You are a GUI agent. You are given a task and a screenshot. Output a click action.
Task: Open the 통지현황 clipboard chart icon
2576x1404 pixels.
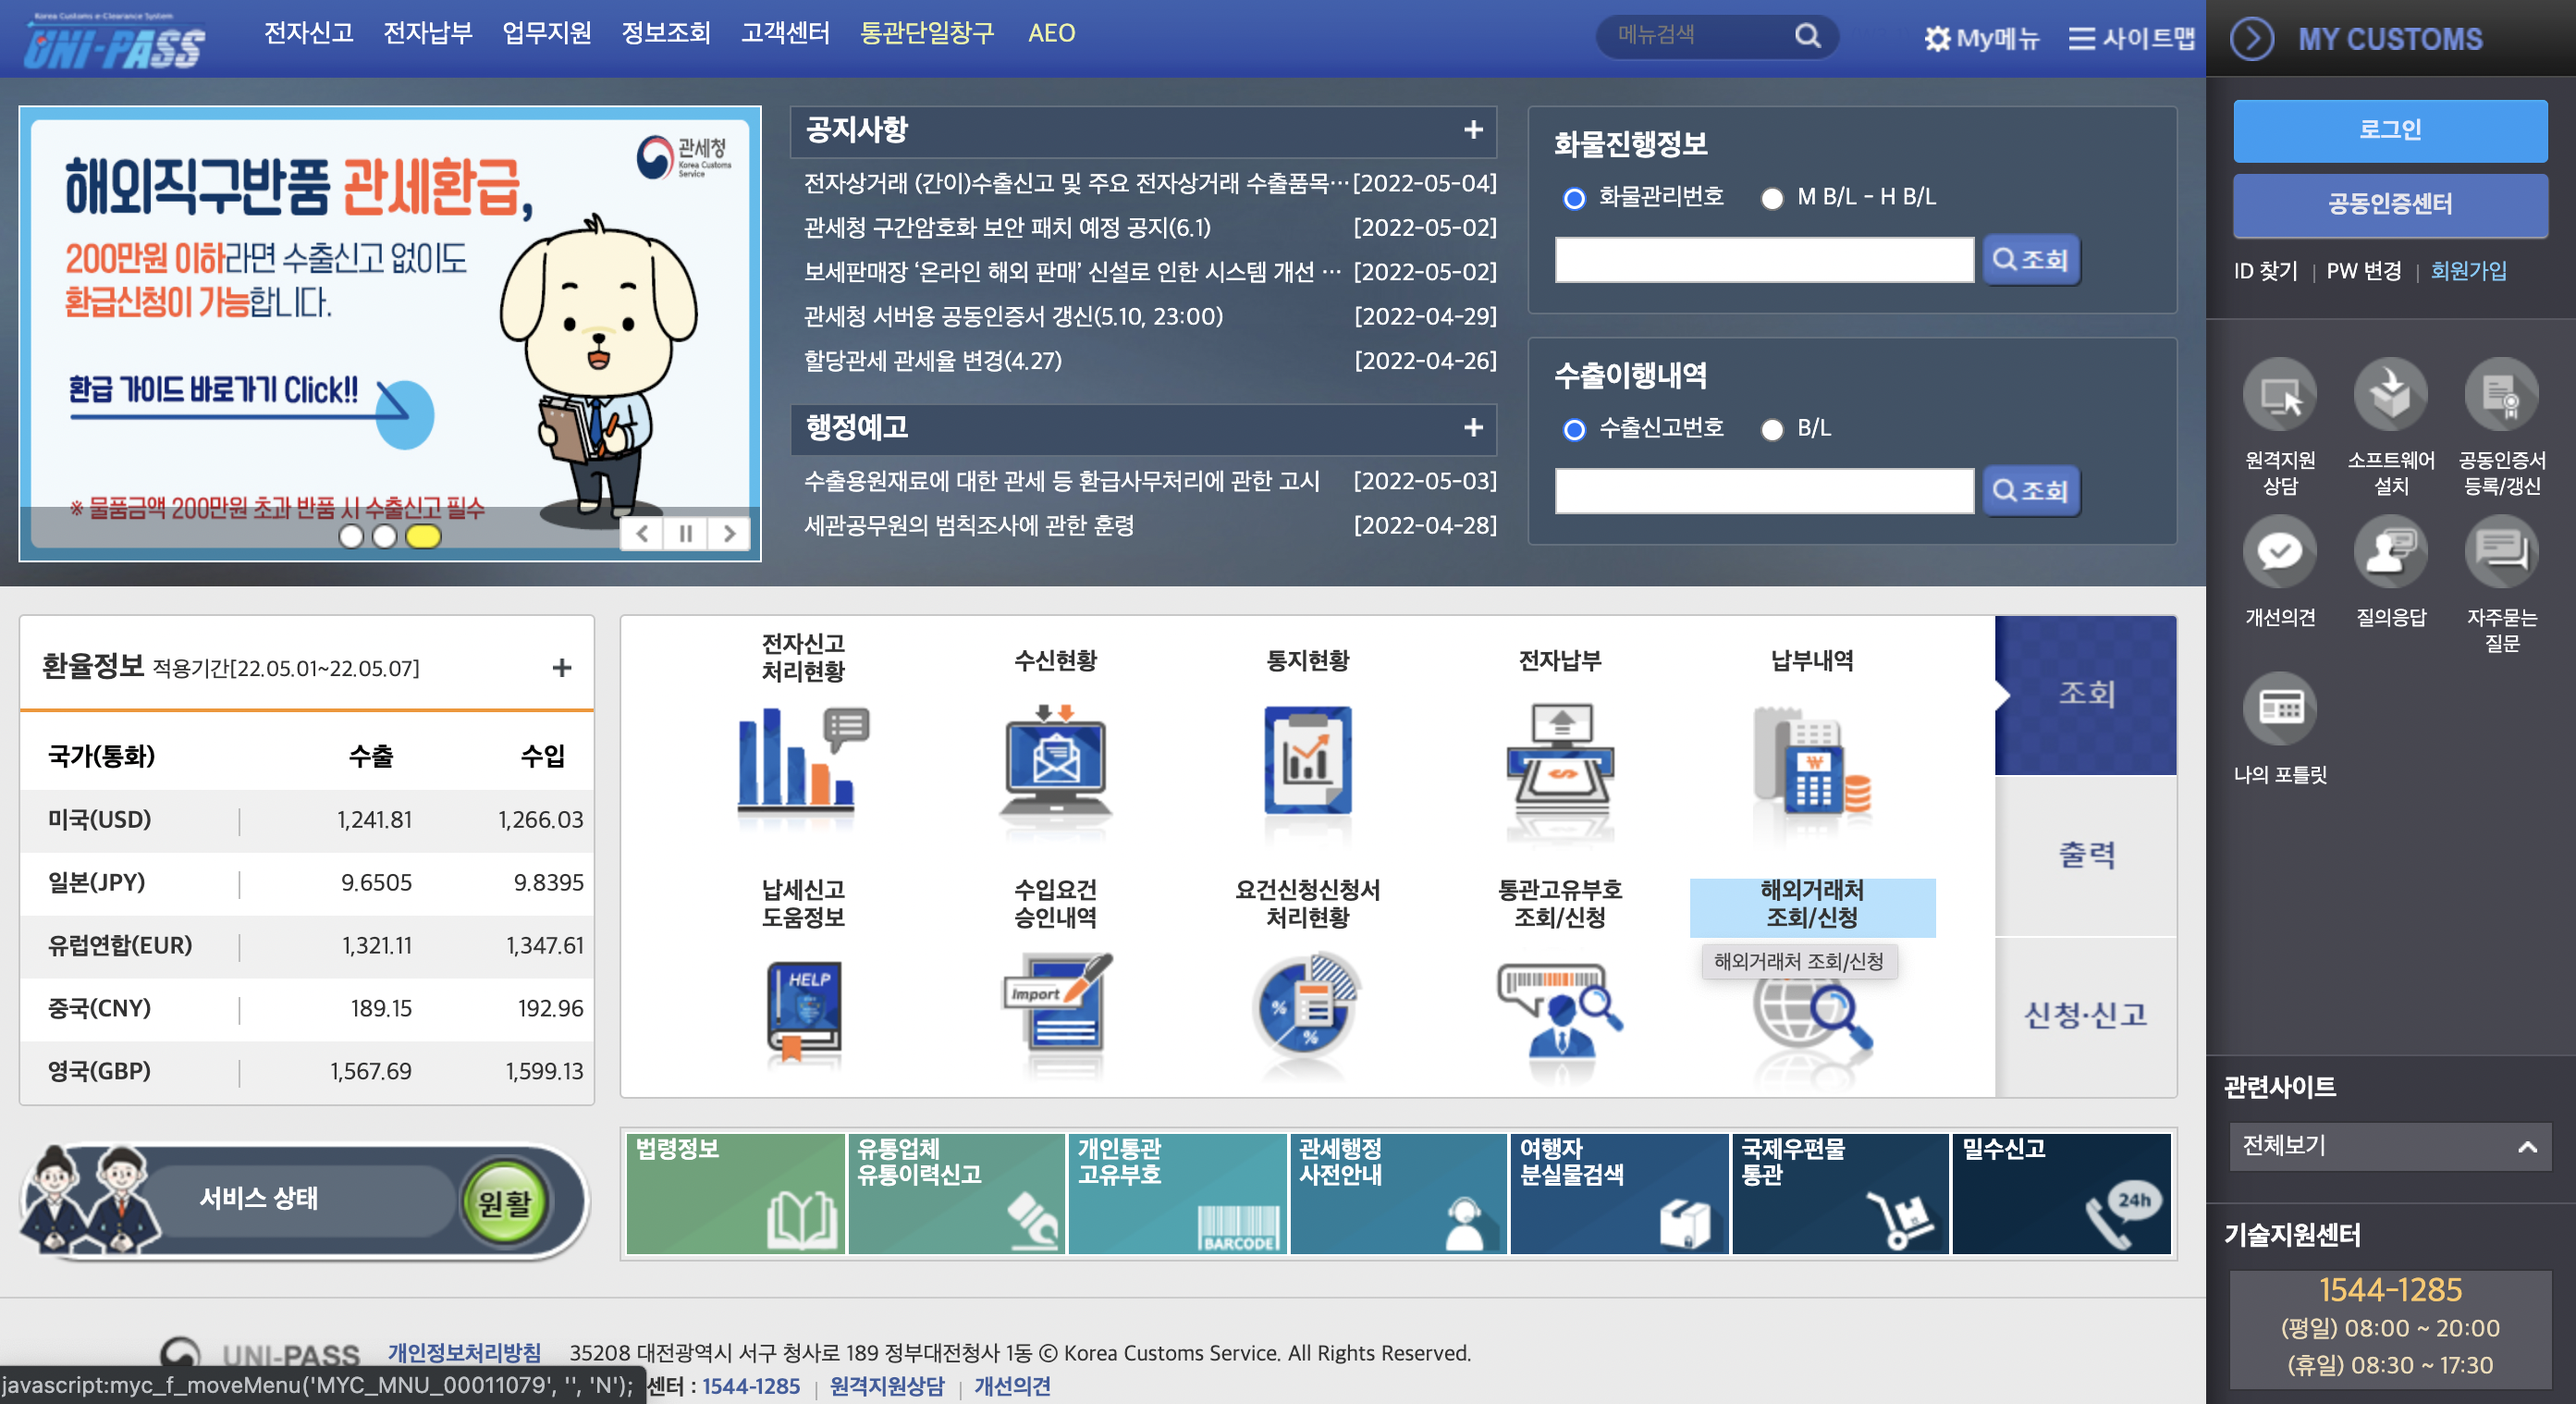tap(1307, 760)
